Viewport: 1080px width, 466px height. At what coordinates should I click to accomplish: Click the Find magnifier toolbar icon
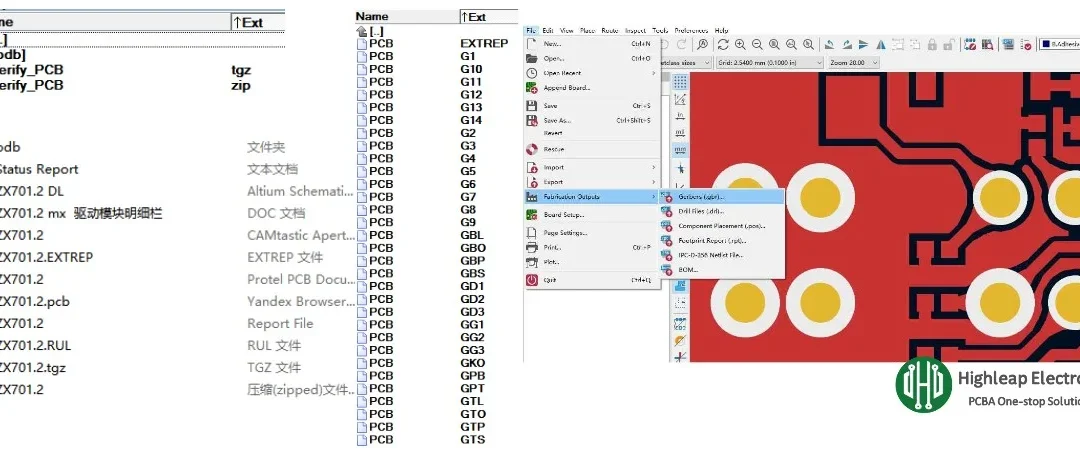[x=703, y=45]
